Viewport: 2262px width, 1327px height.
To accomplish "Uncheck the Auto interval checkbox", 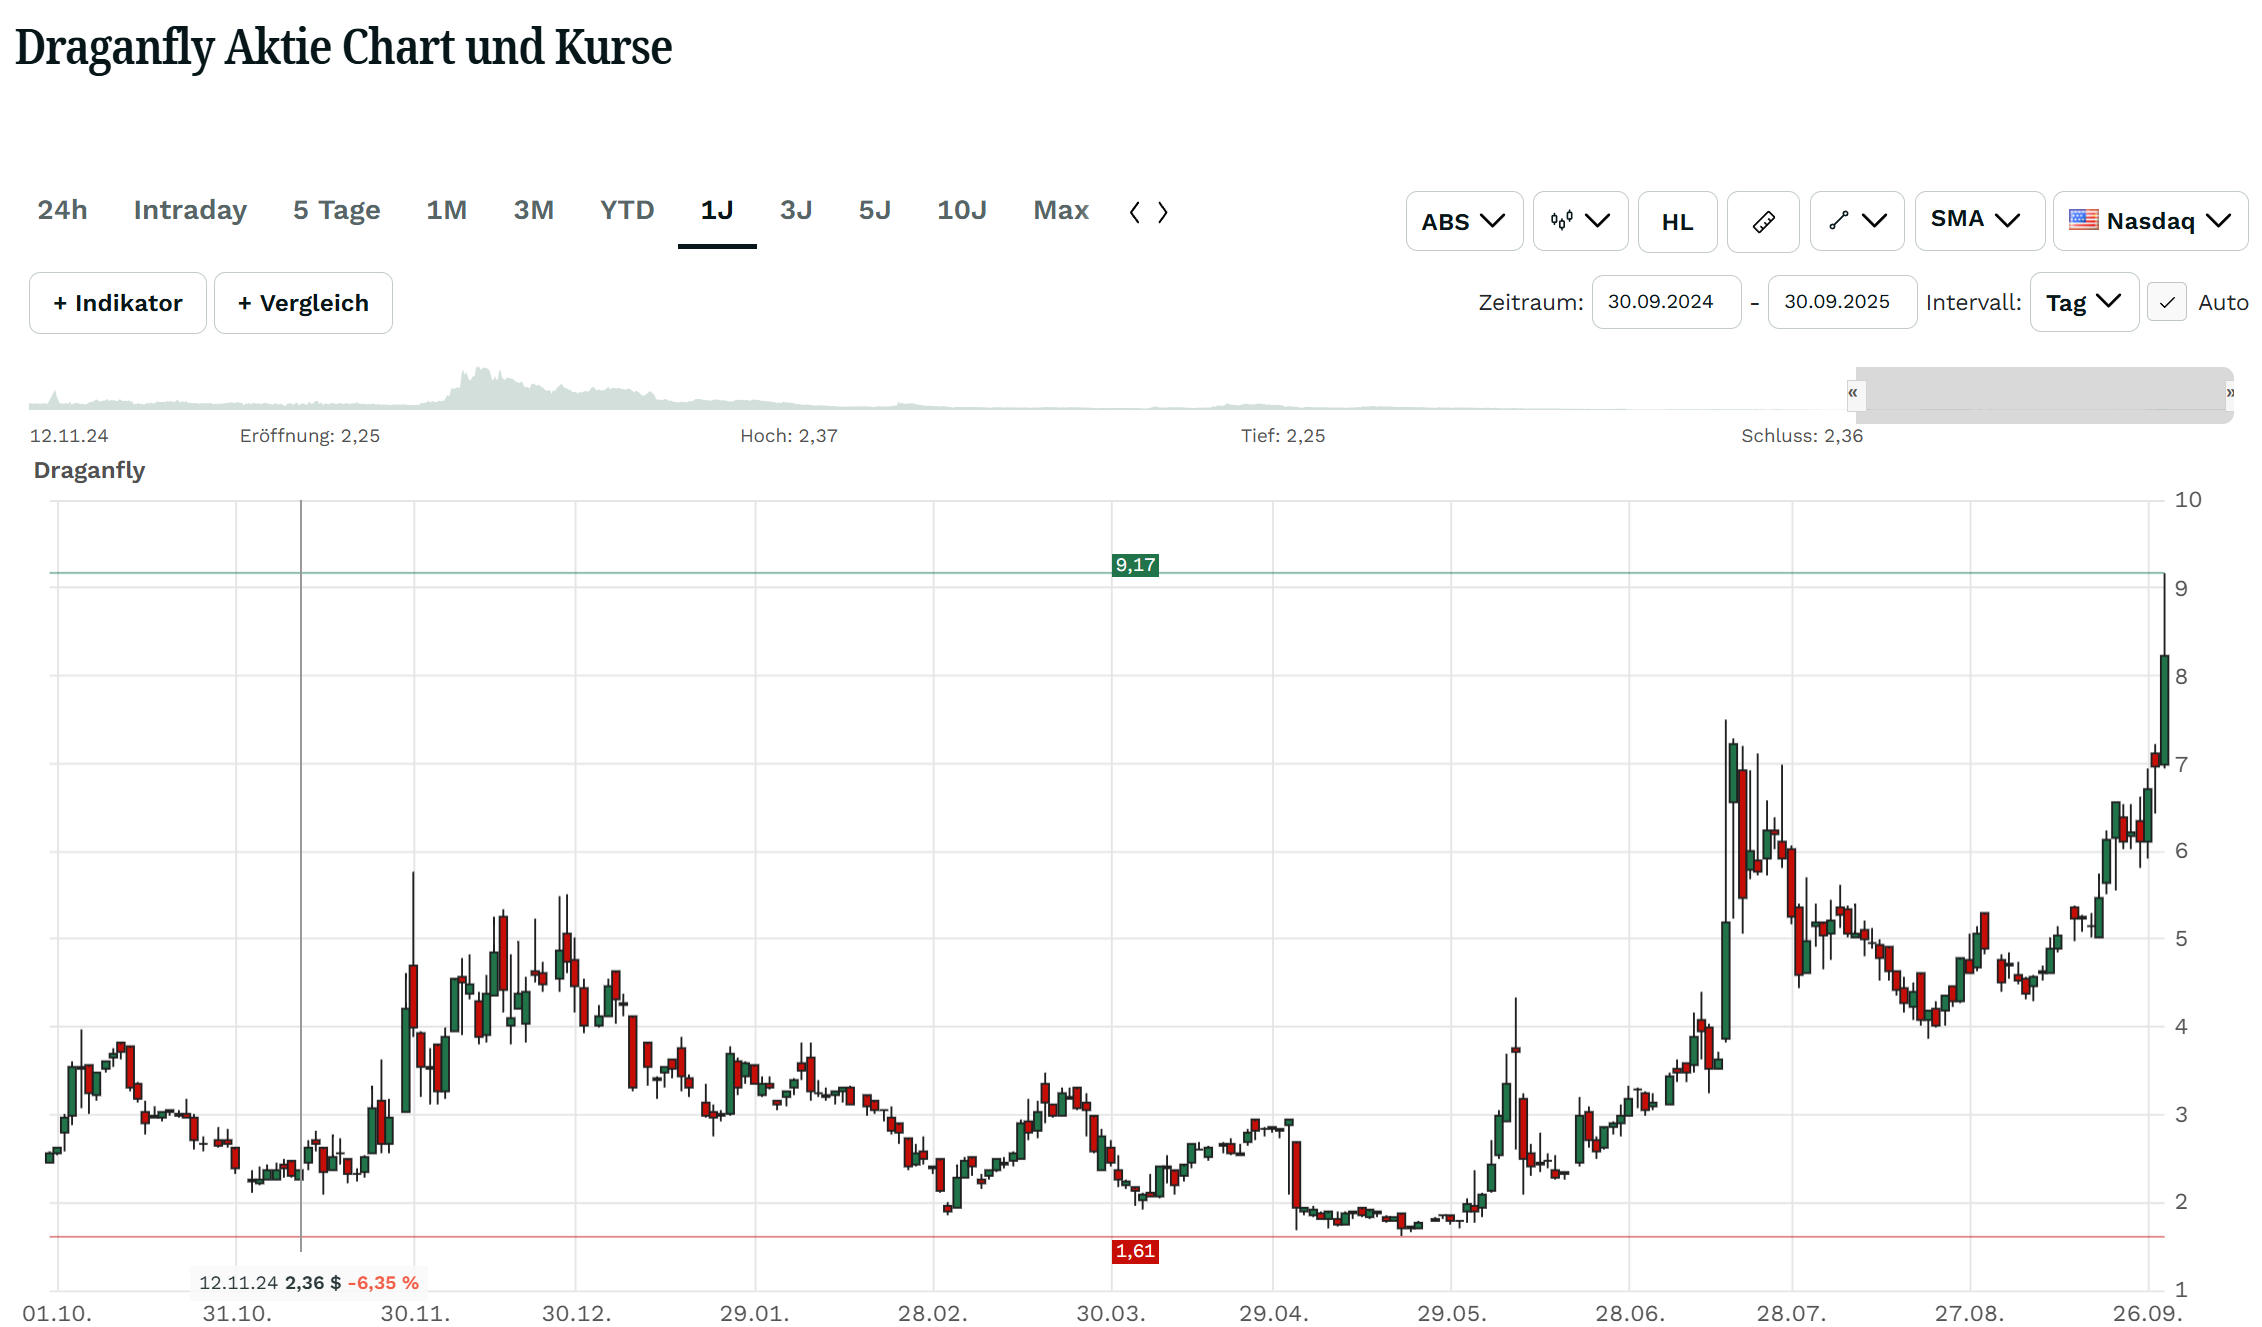I will tap(2166, 302).
